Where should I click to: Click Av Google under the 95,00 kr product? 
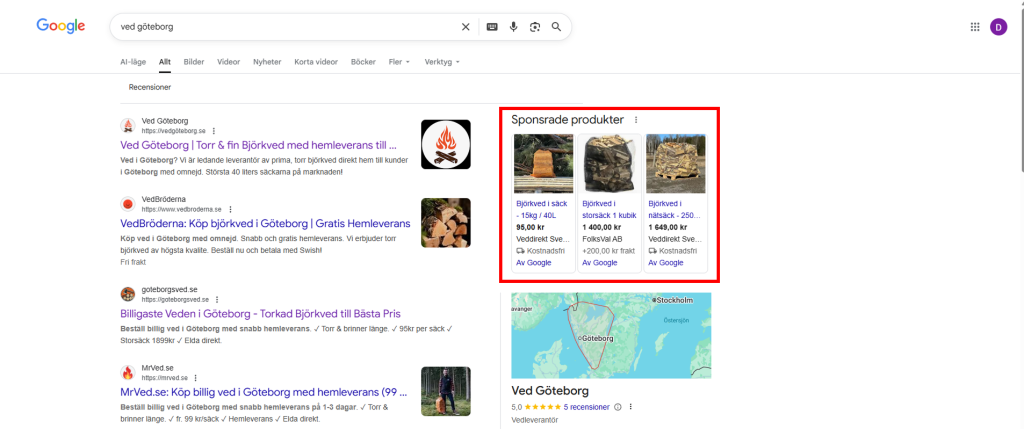click(x=534, y=262)
